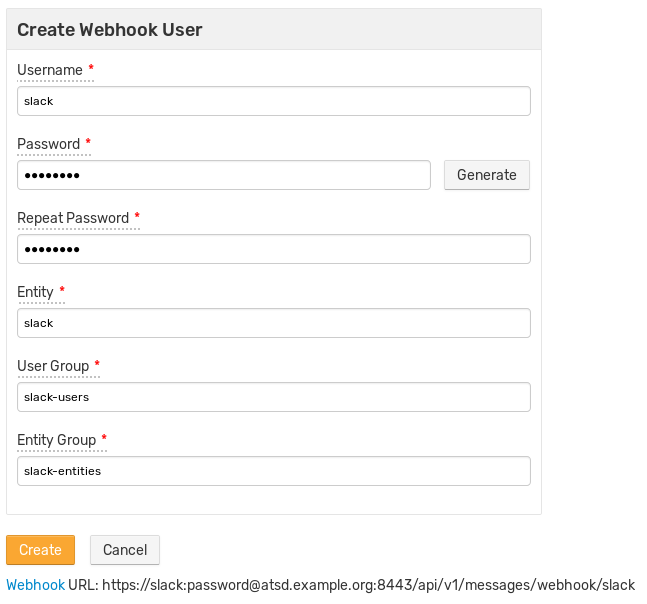This screenshot has height=604, width=647.
Task: Click the Username label text
Action: 50,70
